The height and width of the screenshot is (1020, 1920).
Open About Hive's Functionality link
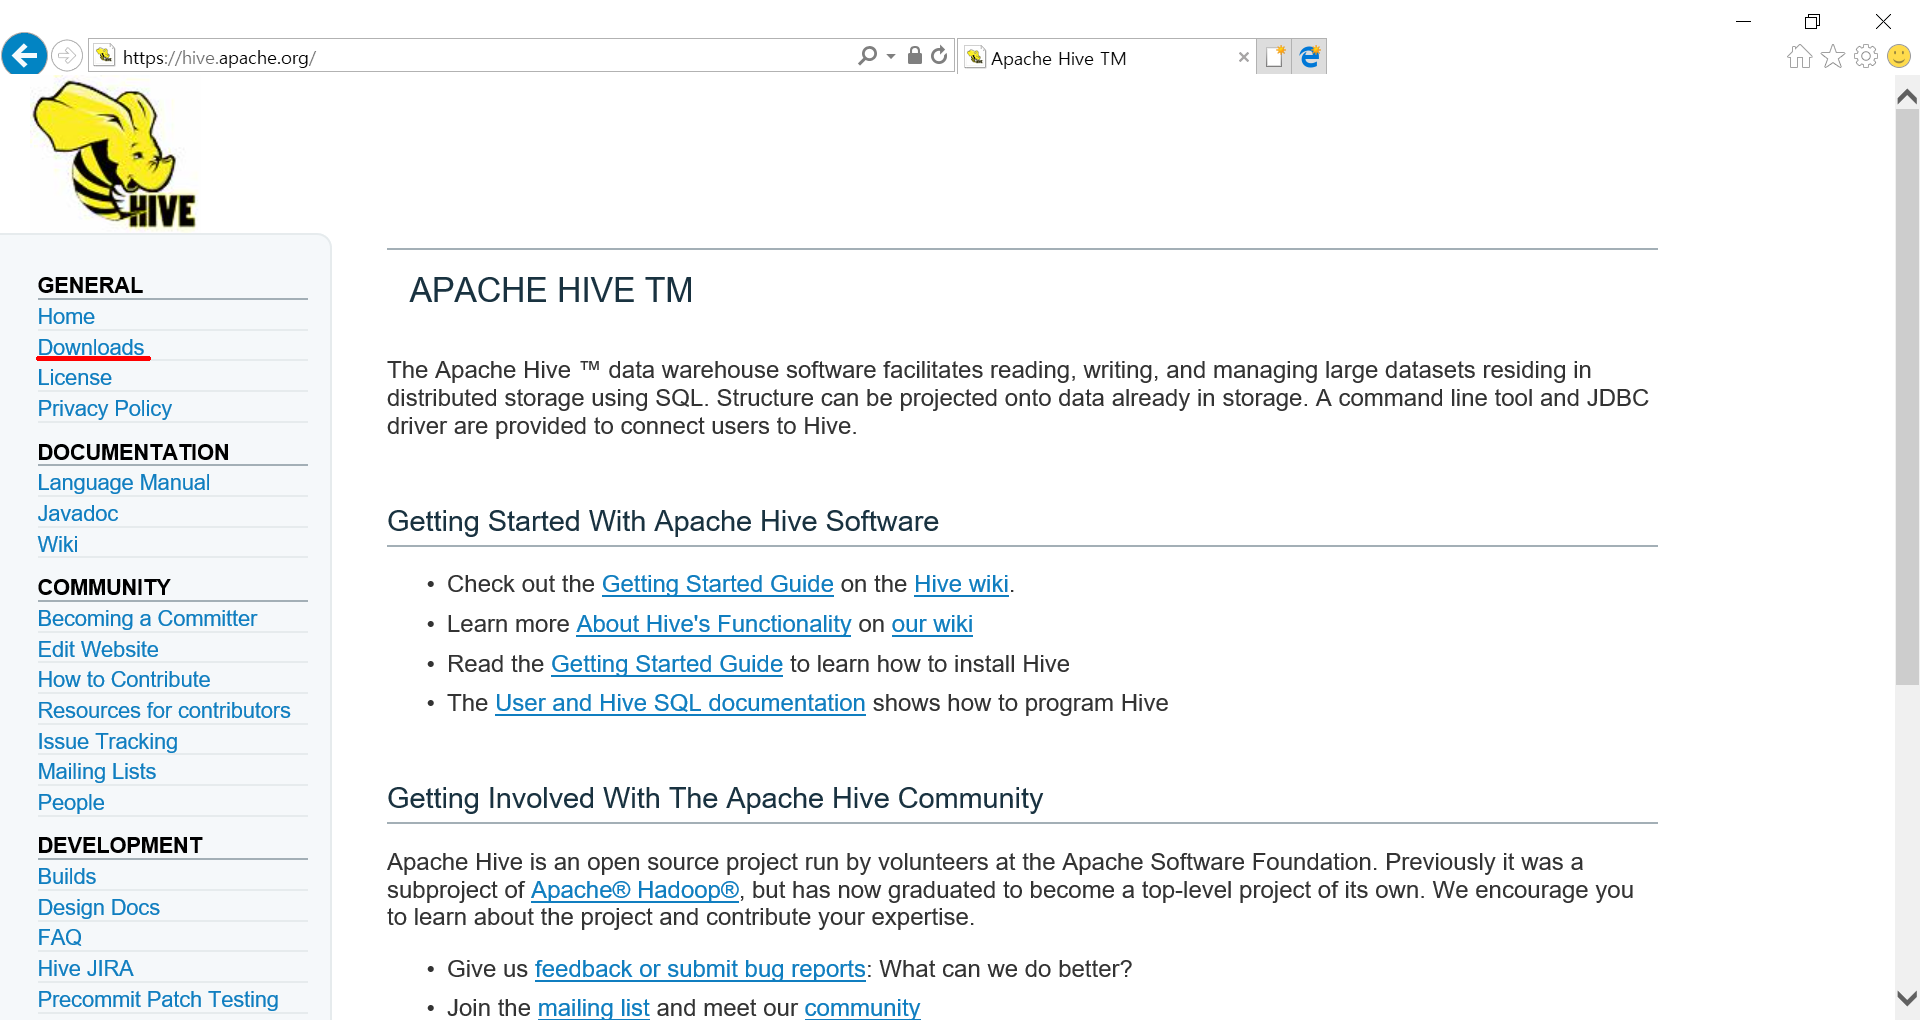(x=714, y=624)
